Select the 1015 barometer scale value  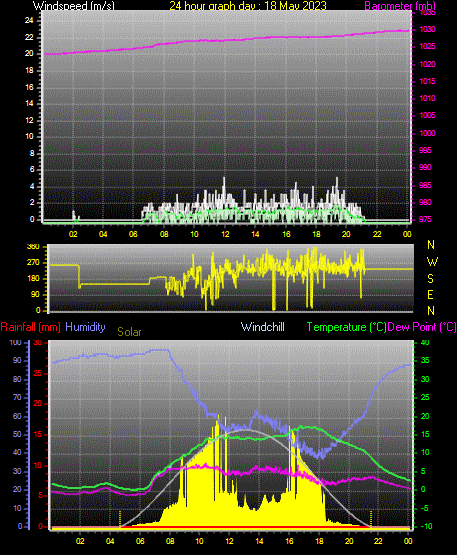(x=427, y=81)
